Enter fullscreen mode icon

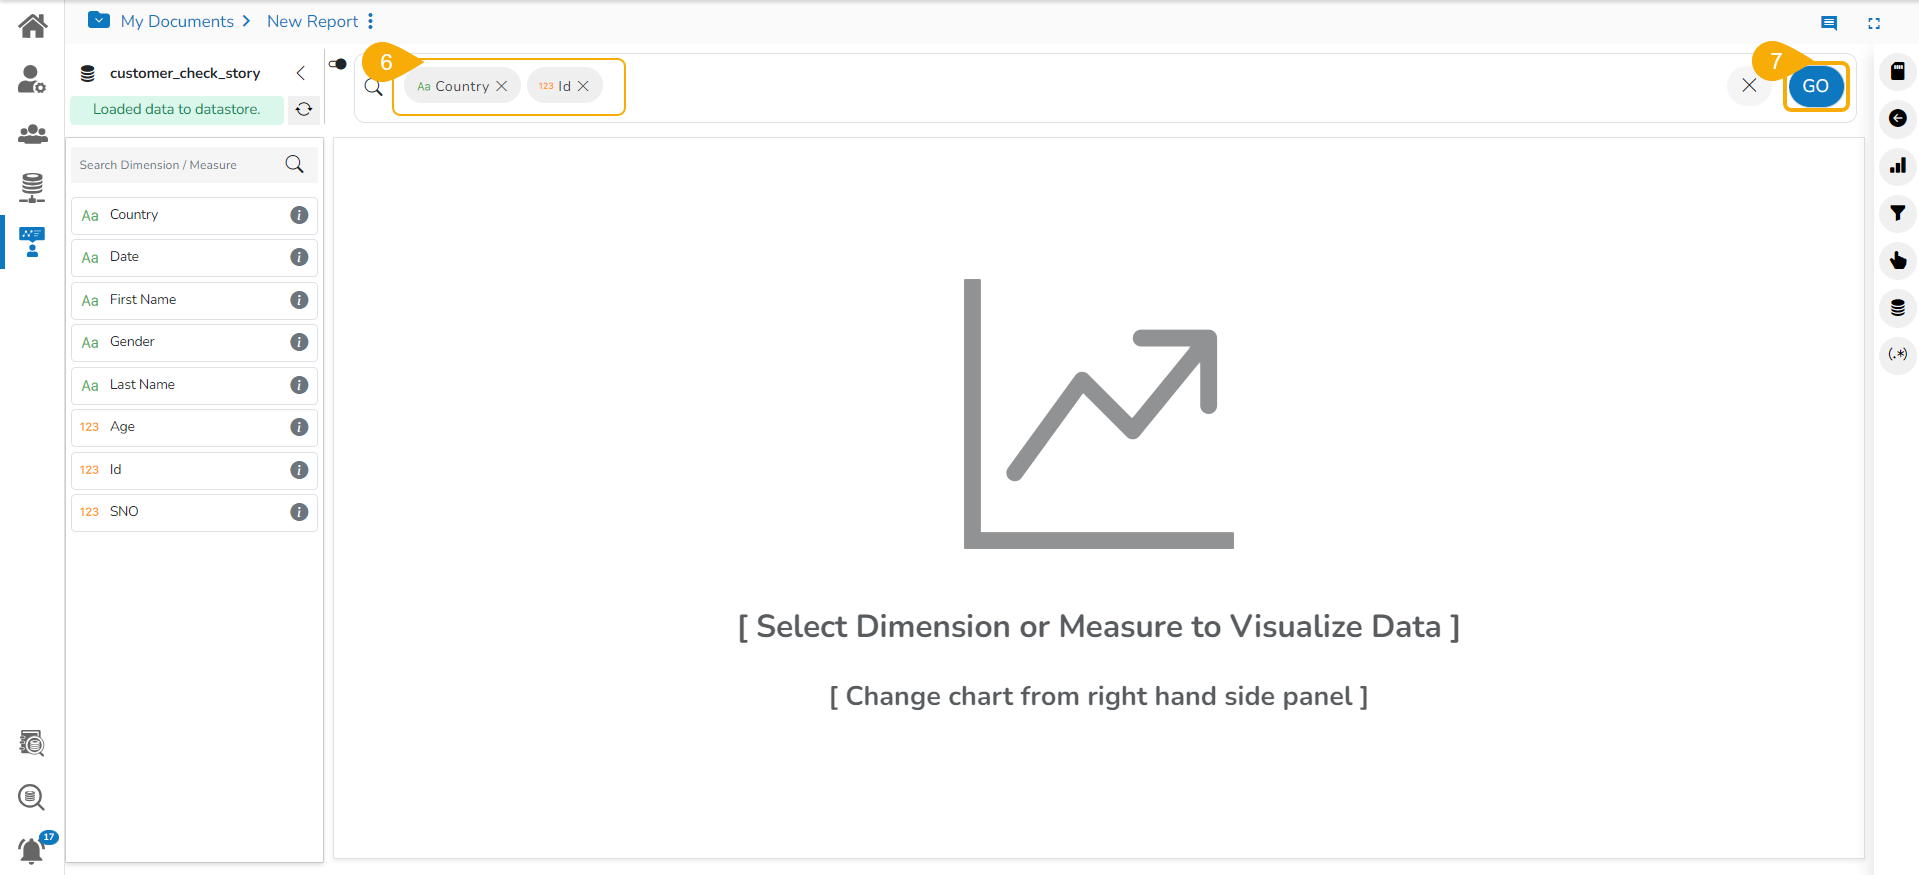1874,23
